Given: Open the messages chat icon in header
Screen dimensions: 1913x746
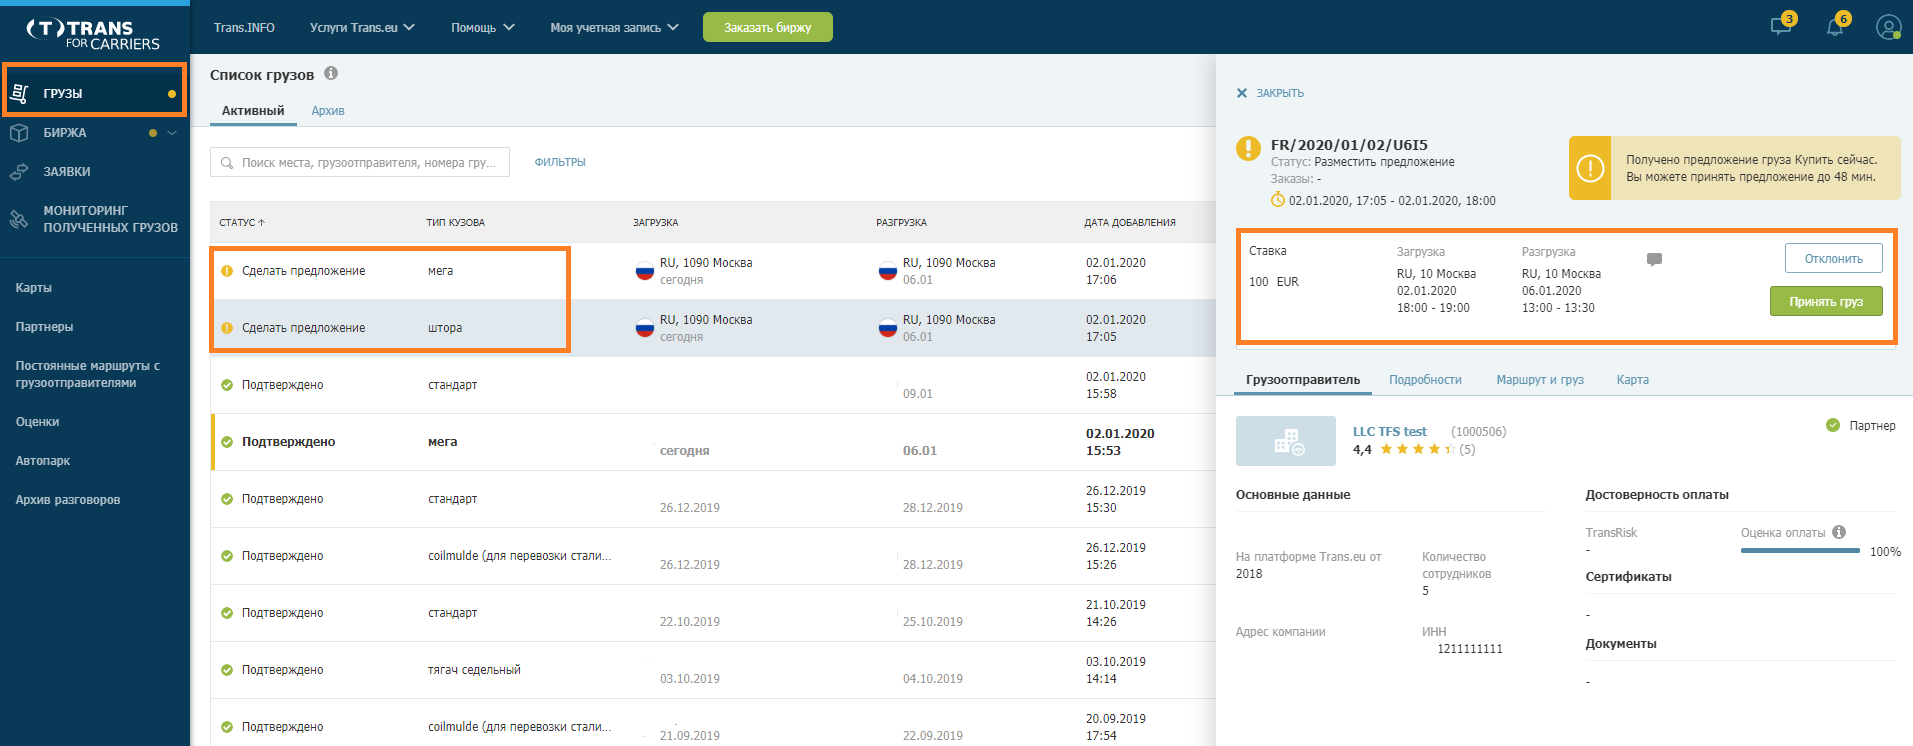Looking at the screenshot, I should (1781, 27).
